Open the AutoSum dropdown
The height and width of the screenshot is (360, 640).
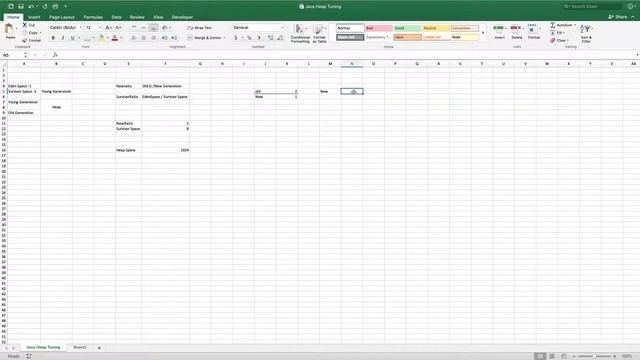coord(575,25)
